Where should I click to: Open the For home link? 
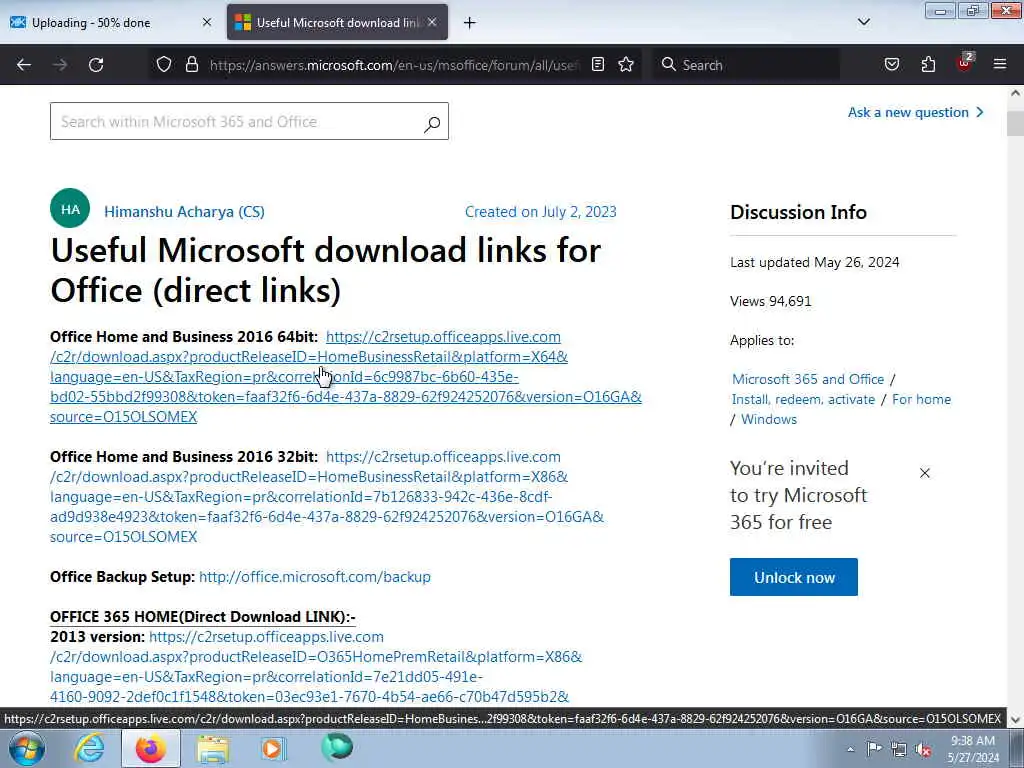[921, 399]
